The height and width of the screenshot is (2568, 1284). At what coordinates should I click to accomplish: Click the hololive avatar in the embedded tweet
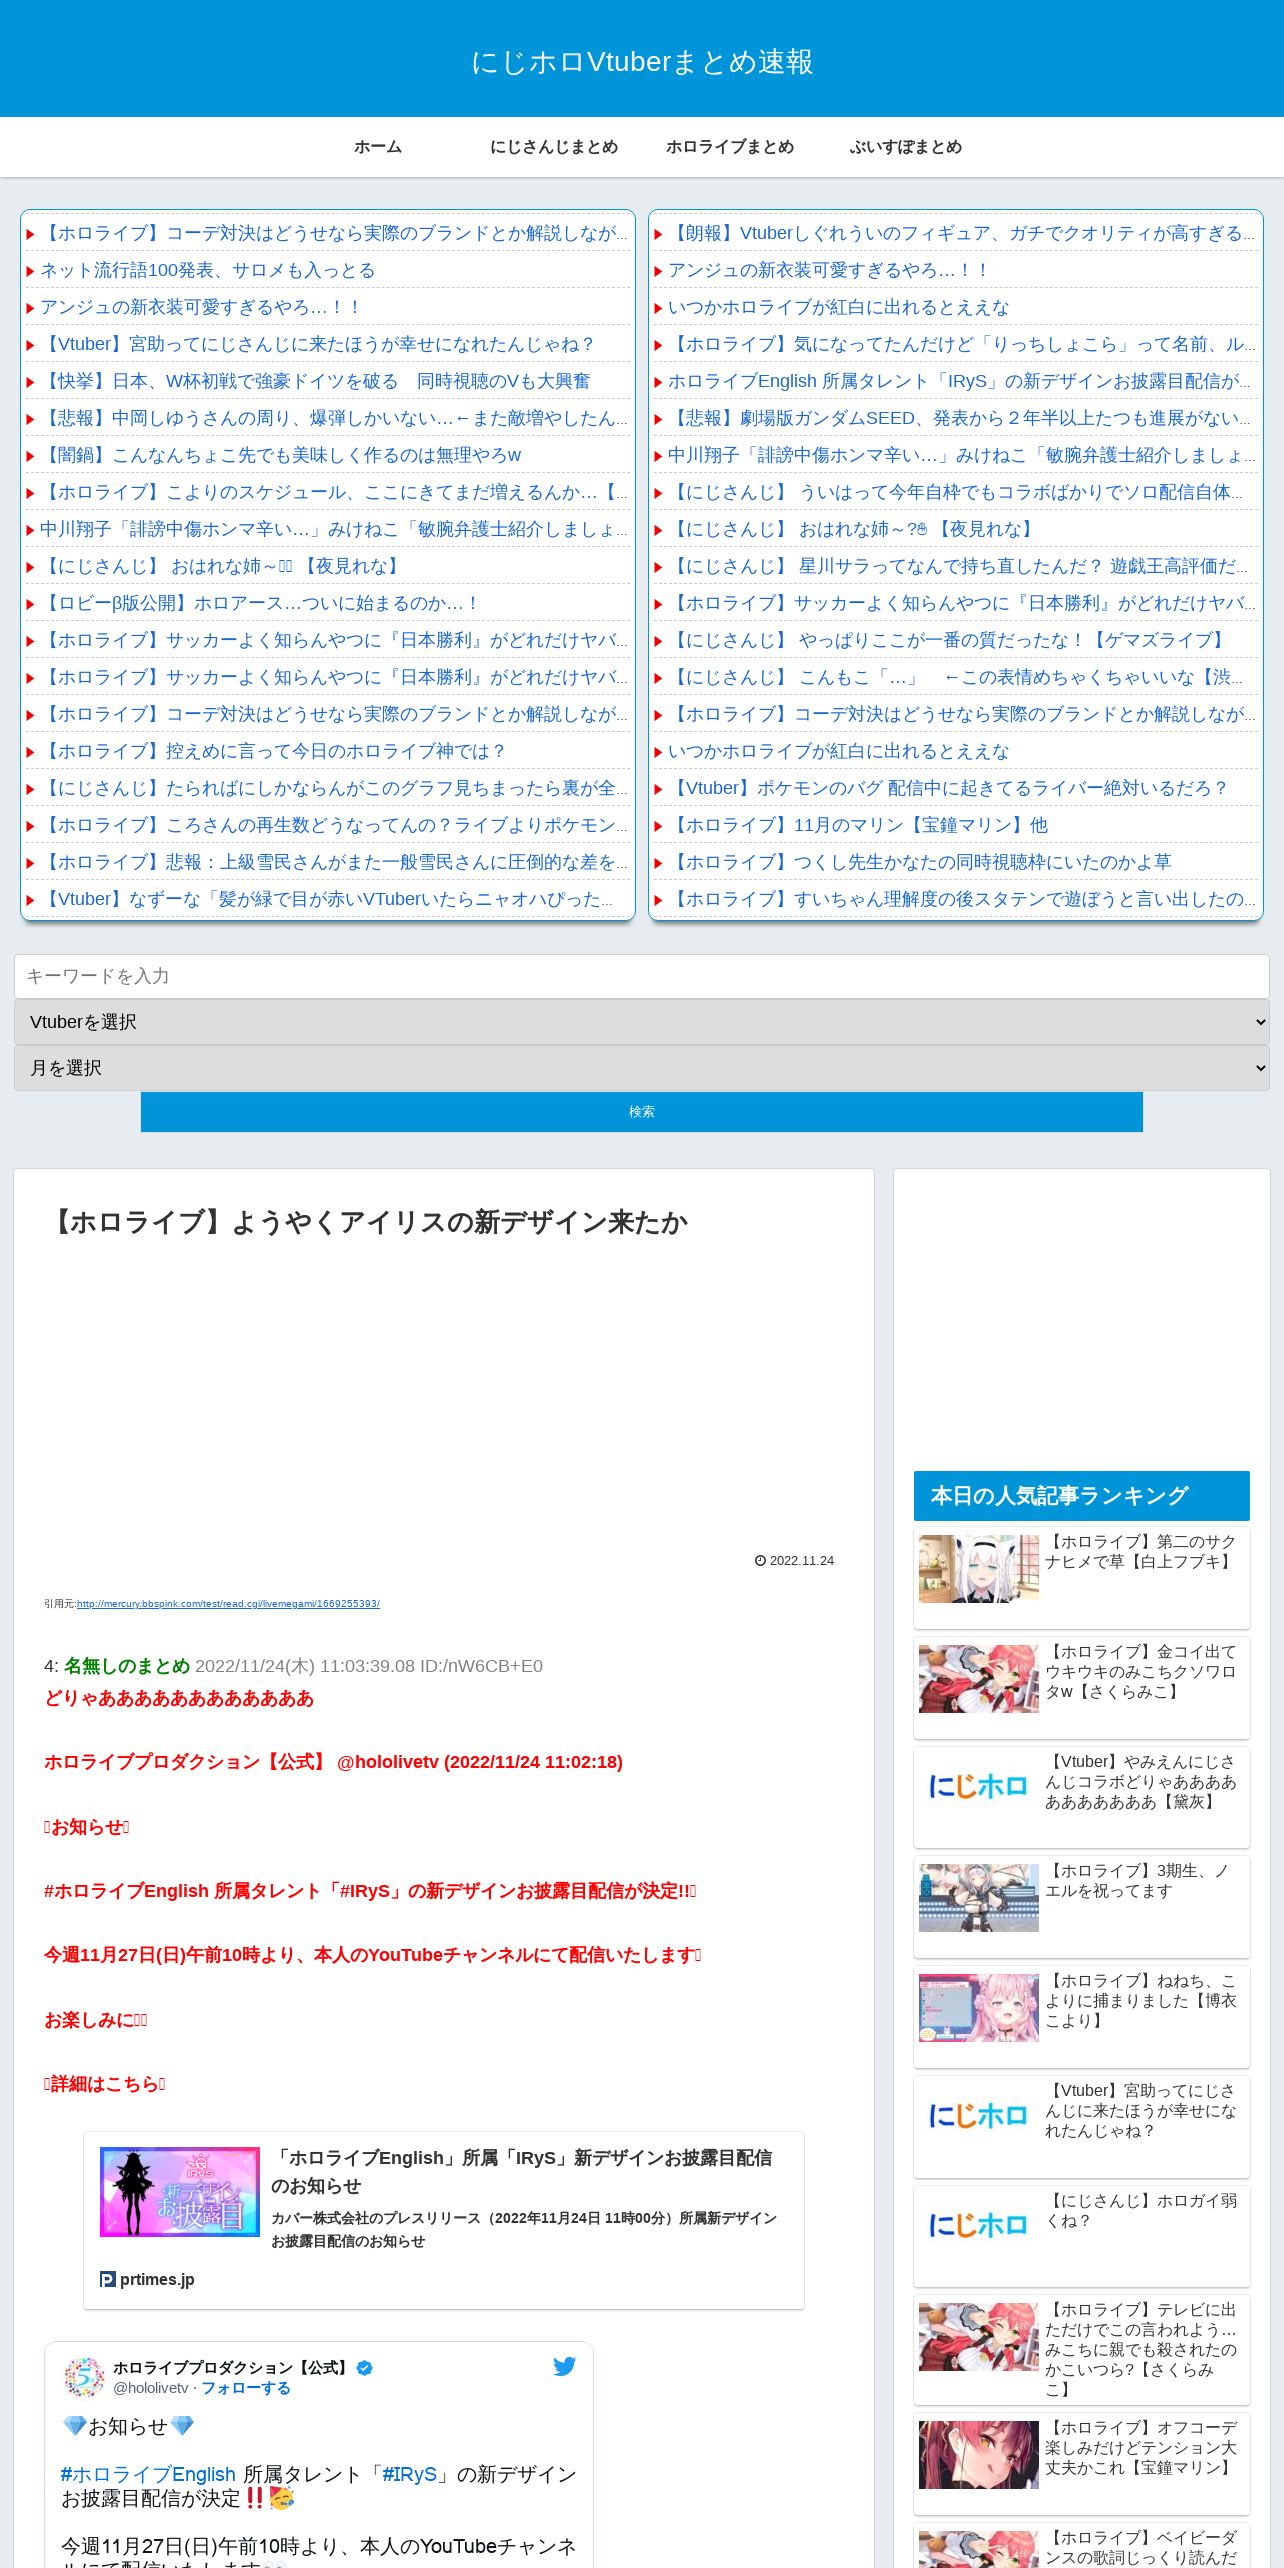84,2377
